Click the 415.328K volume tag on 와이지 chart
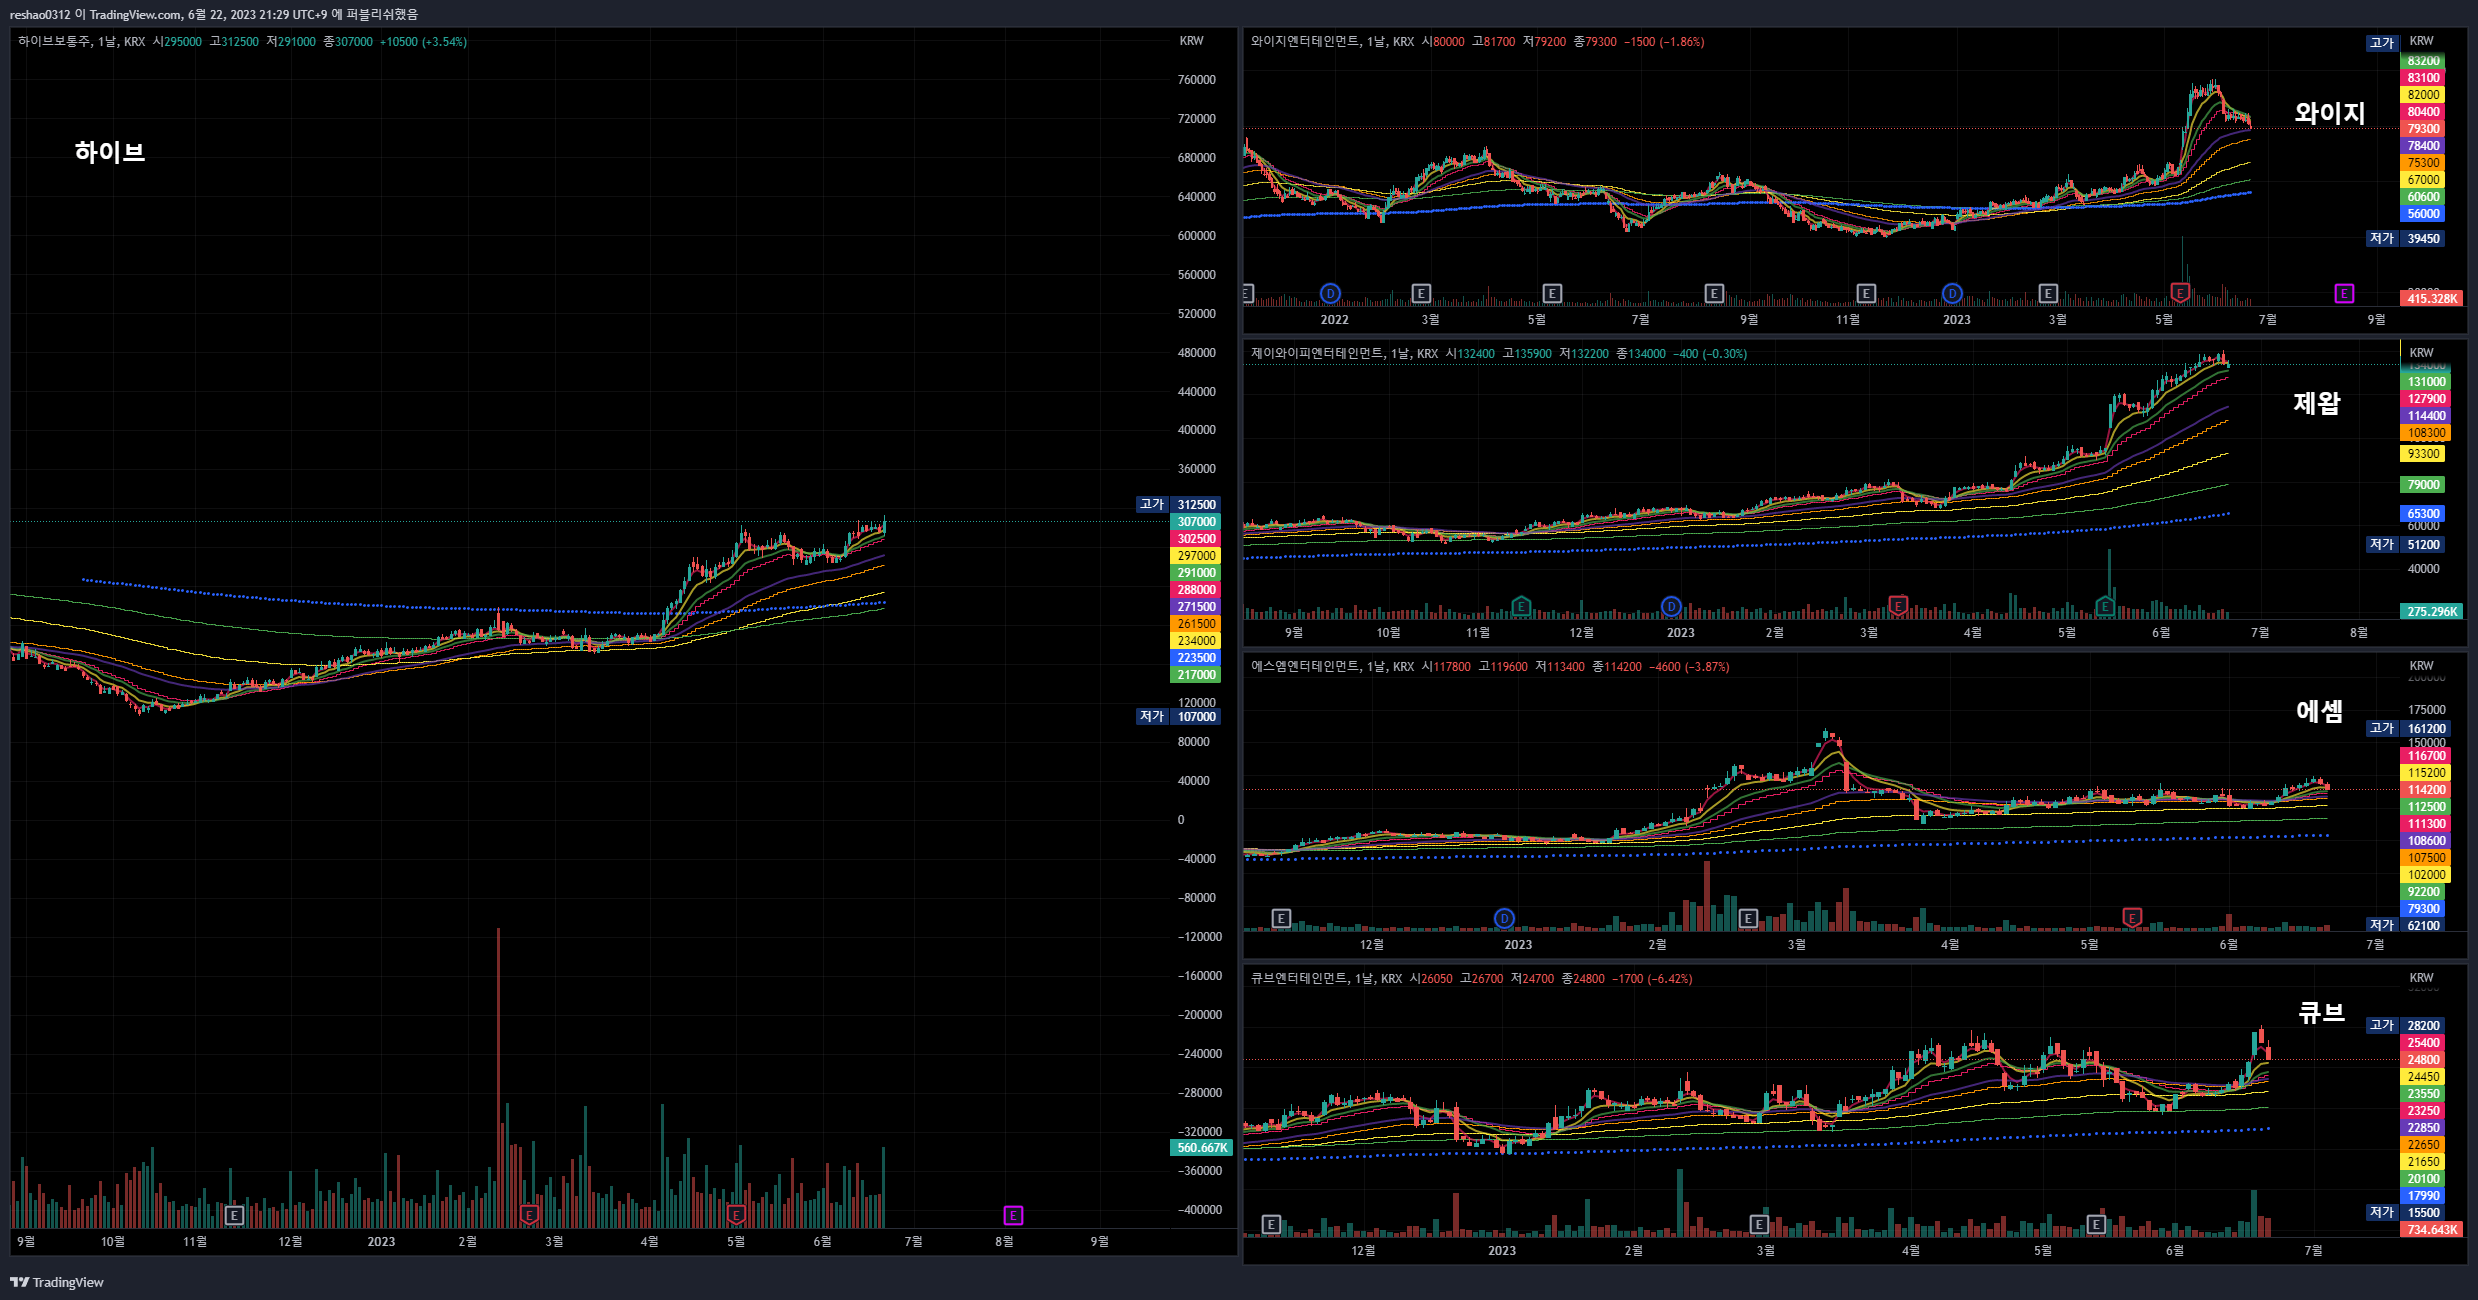The height and width of the screenshot is (1300, 2478). pyautogui.click(x=2432, y=299)
